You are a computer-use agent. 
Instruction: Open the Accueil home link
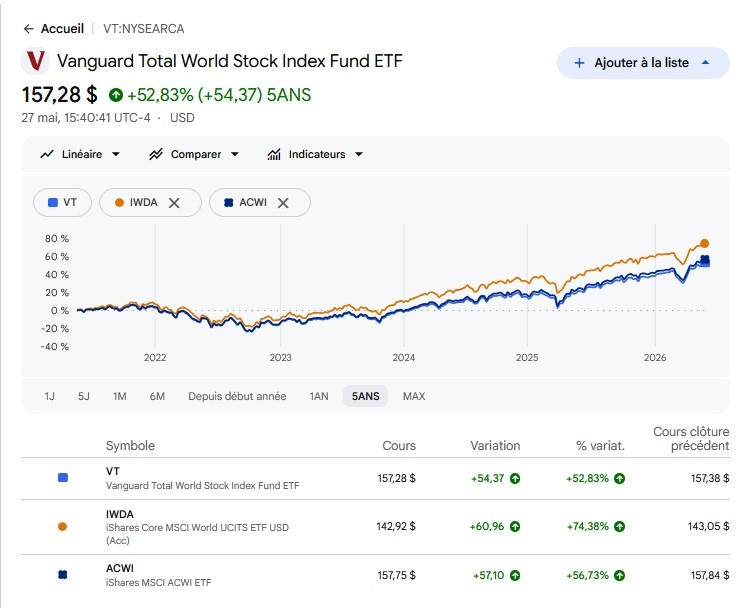(62, 29)
